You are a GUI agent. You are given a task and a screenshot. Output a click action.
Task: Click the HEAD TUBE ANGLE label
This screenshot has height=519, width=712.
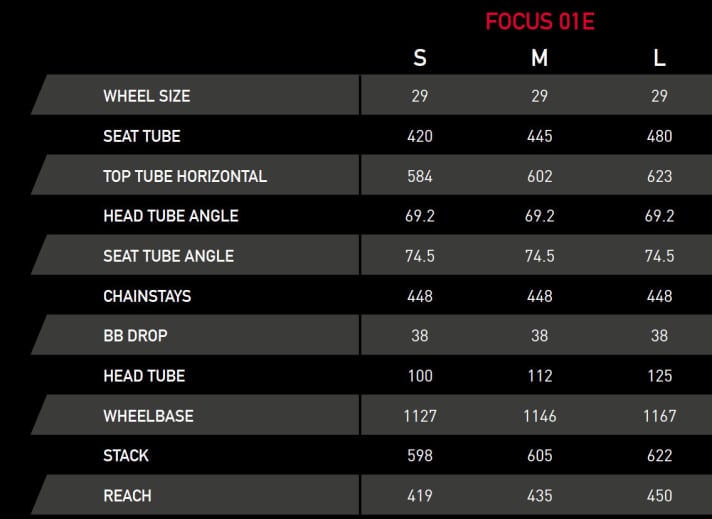click(171, 216)
